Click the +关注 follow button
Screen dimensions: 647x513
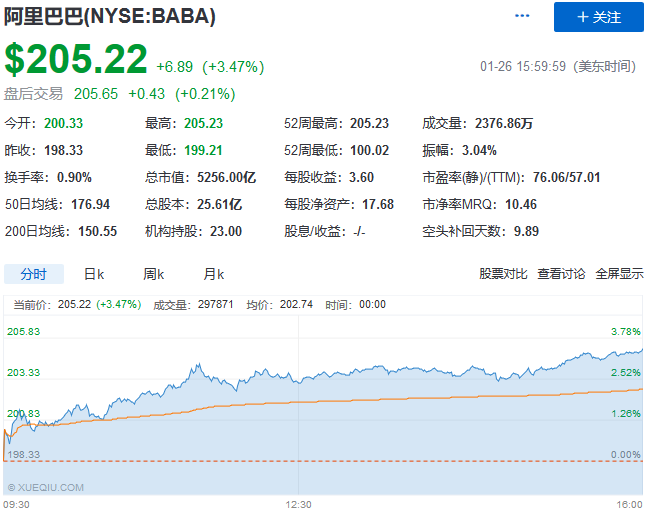tap(599, 17)
